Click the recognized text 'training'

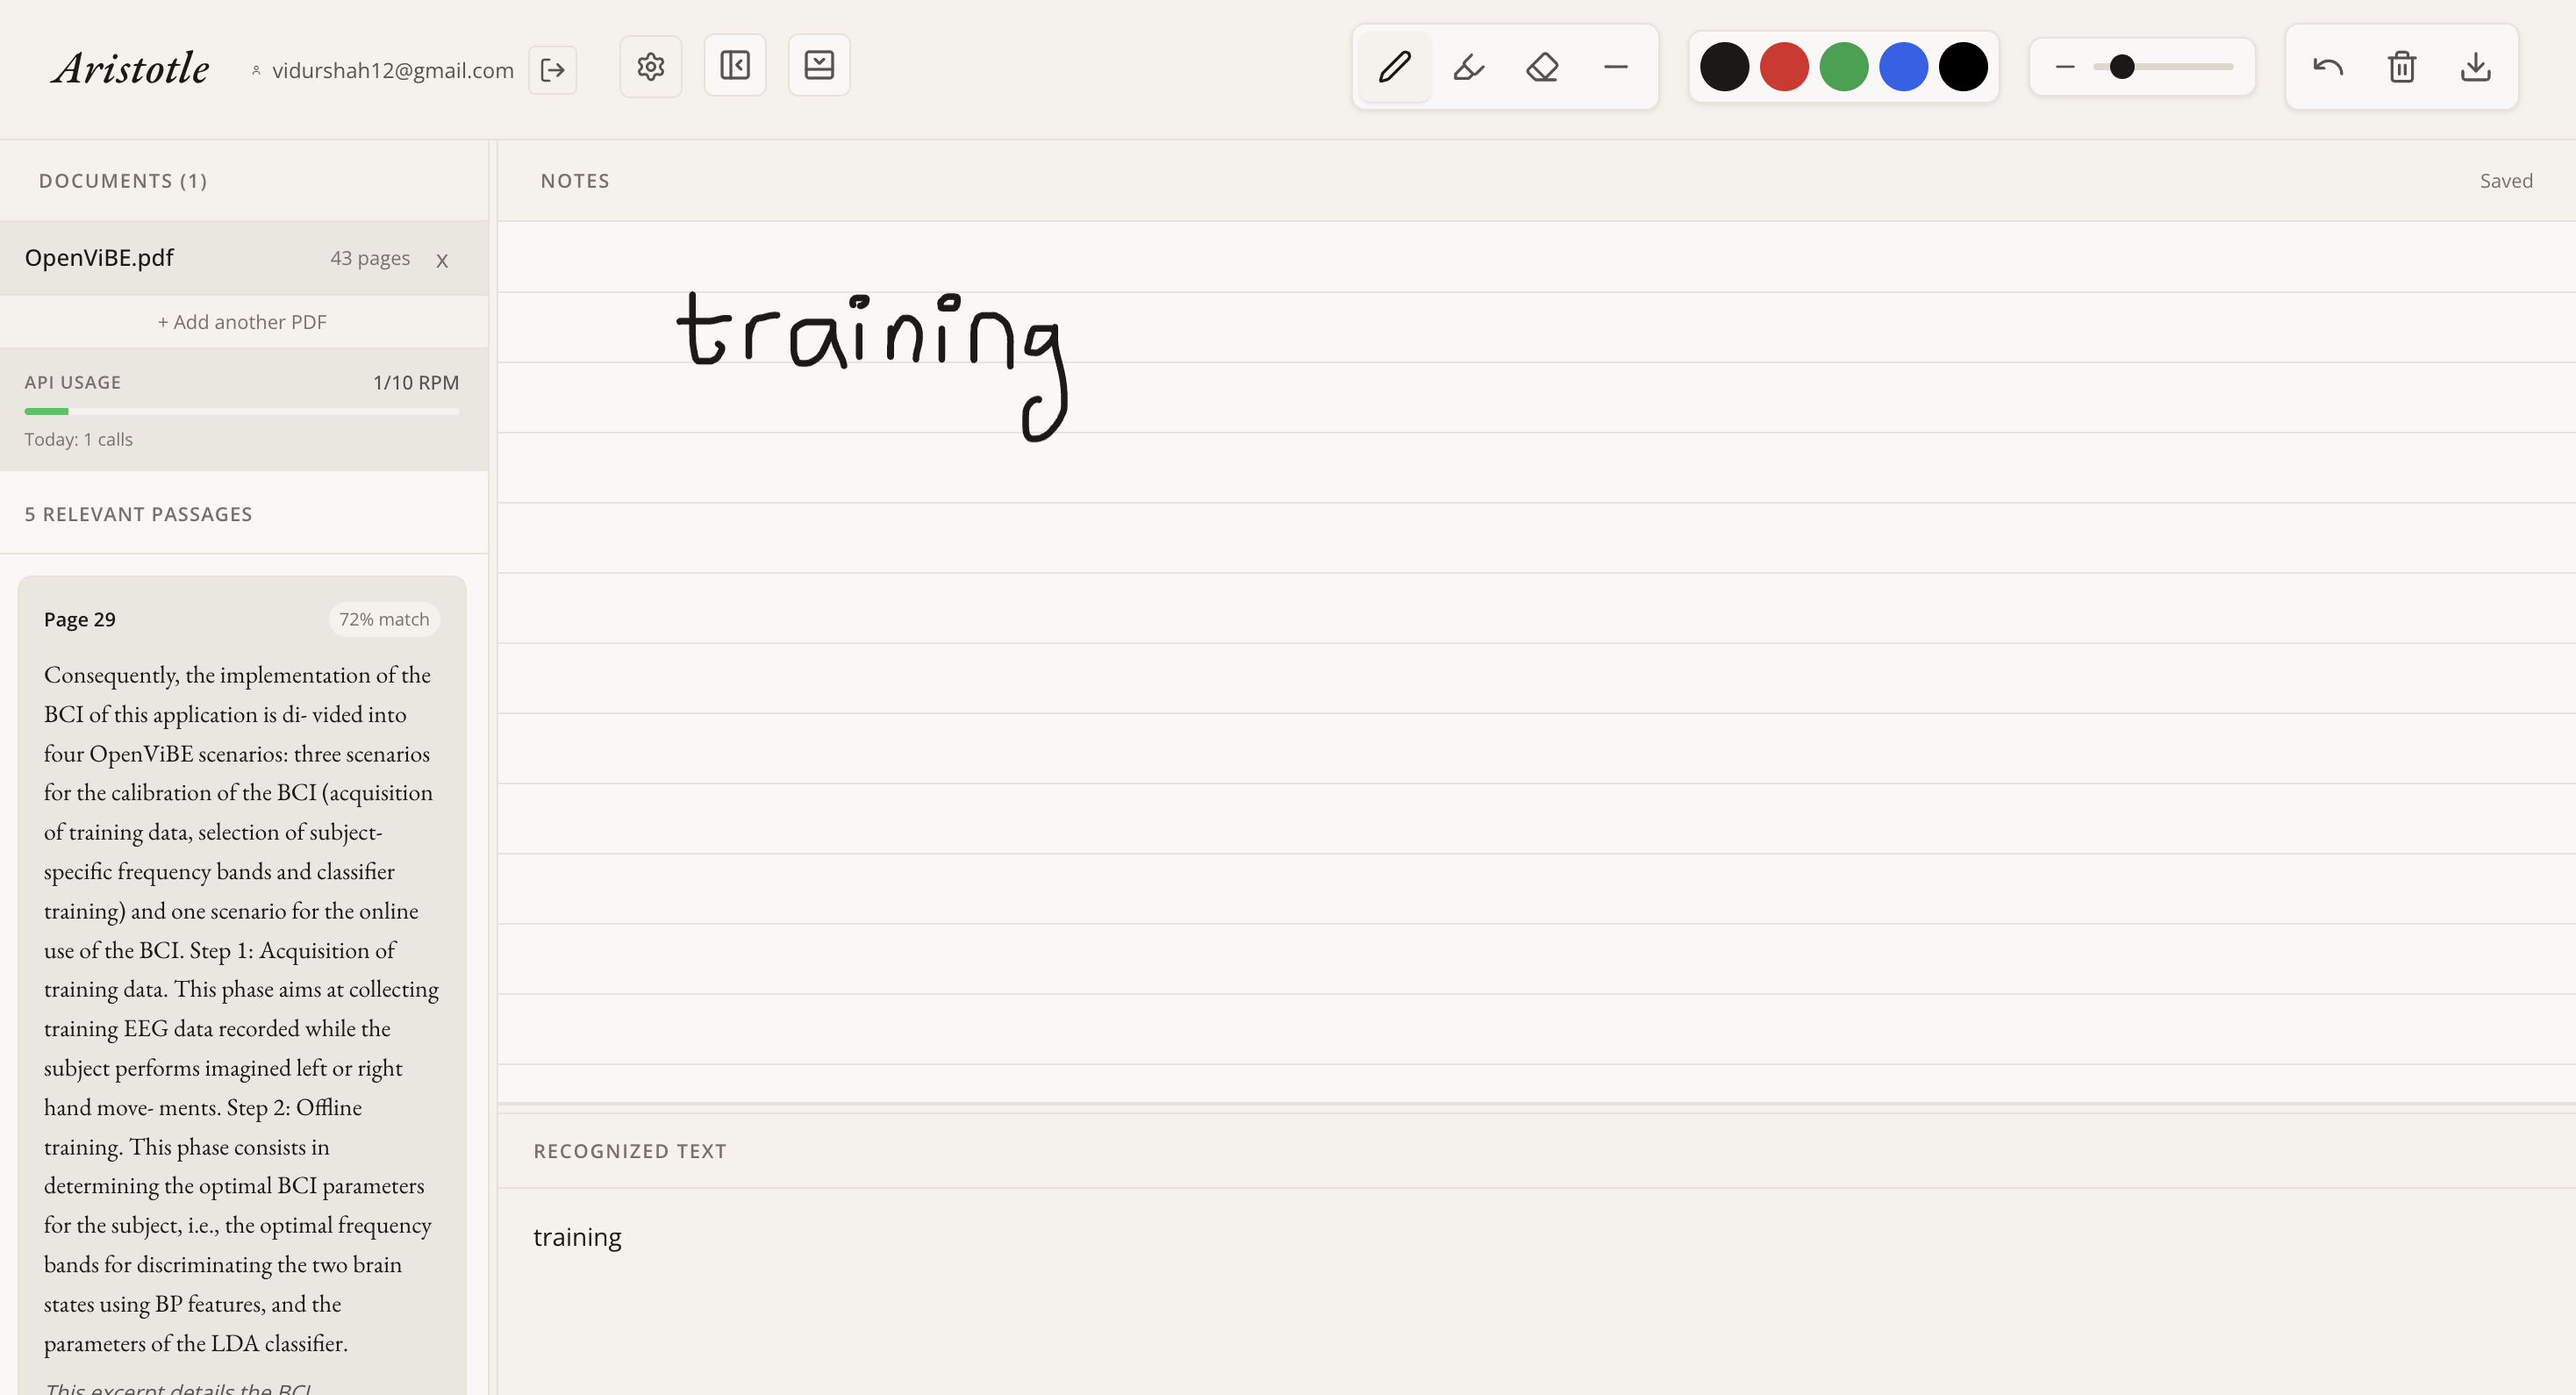(x=577, y=1237)
